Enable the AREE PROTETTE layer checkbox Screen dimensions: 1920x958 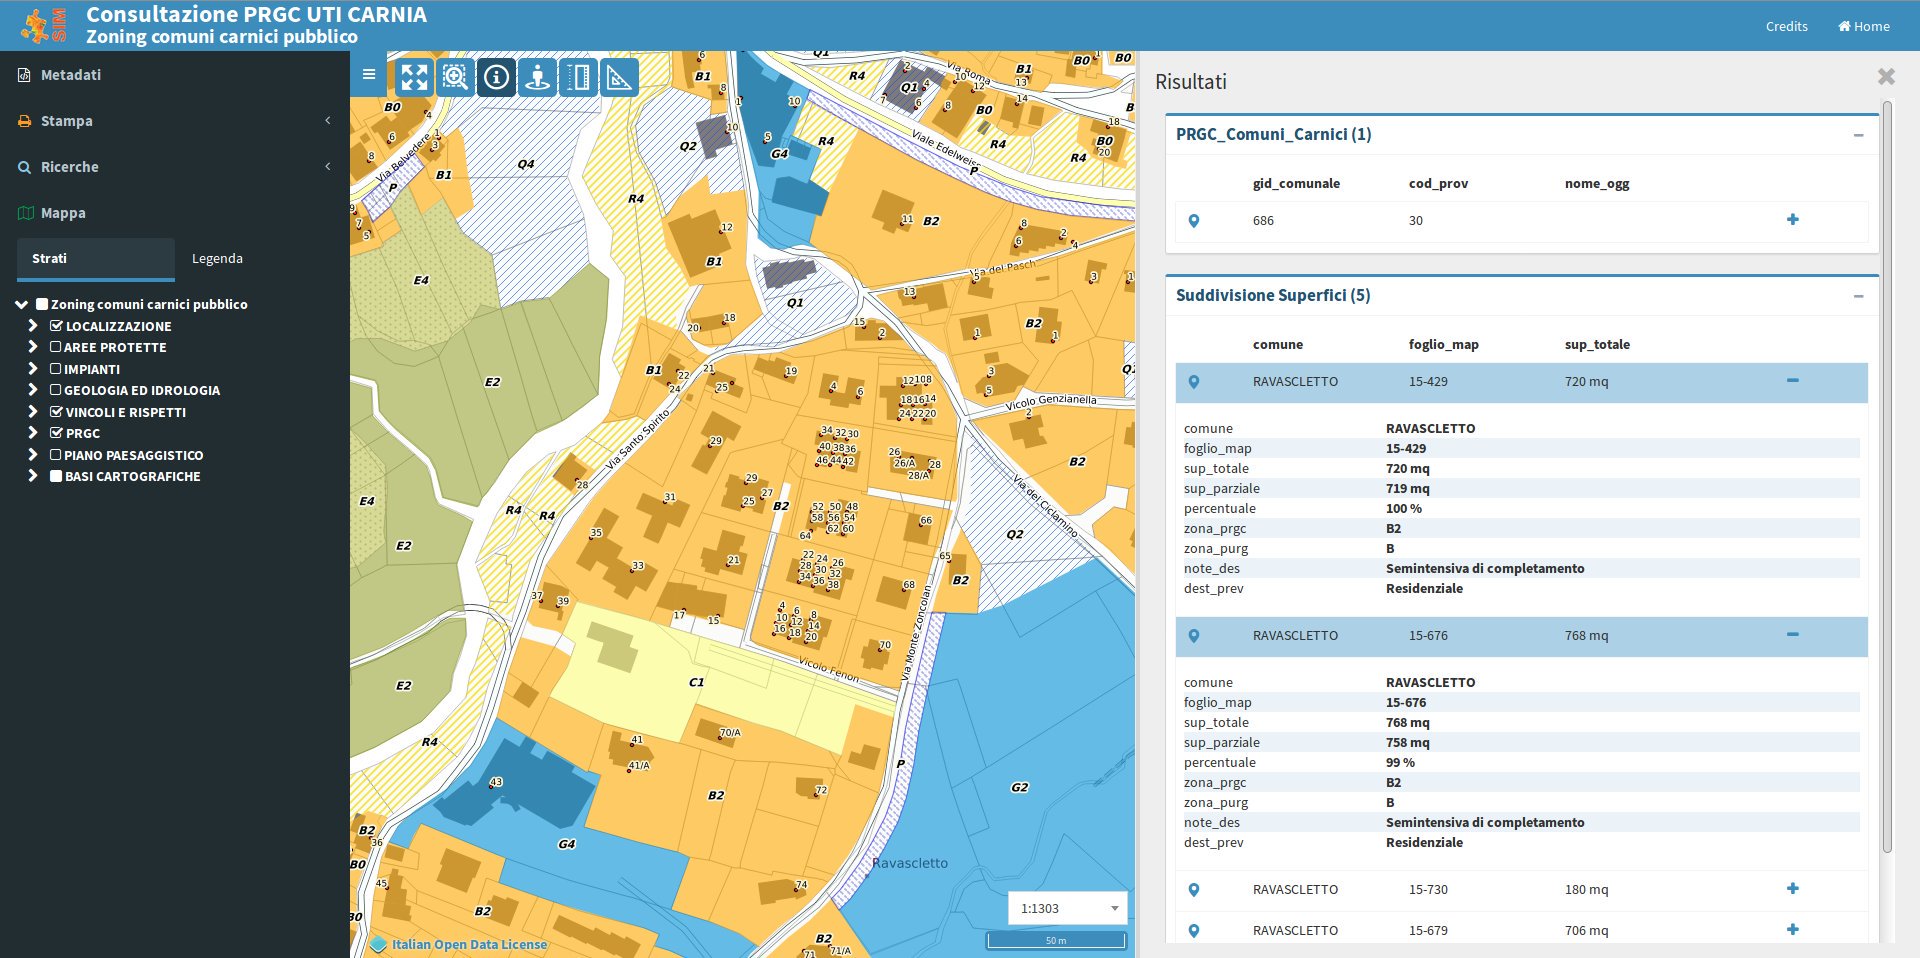click(55, 347)
